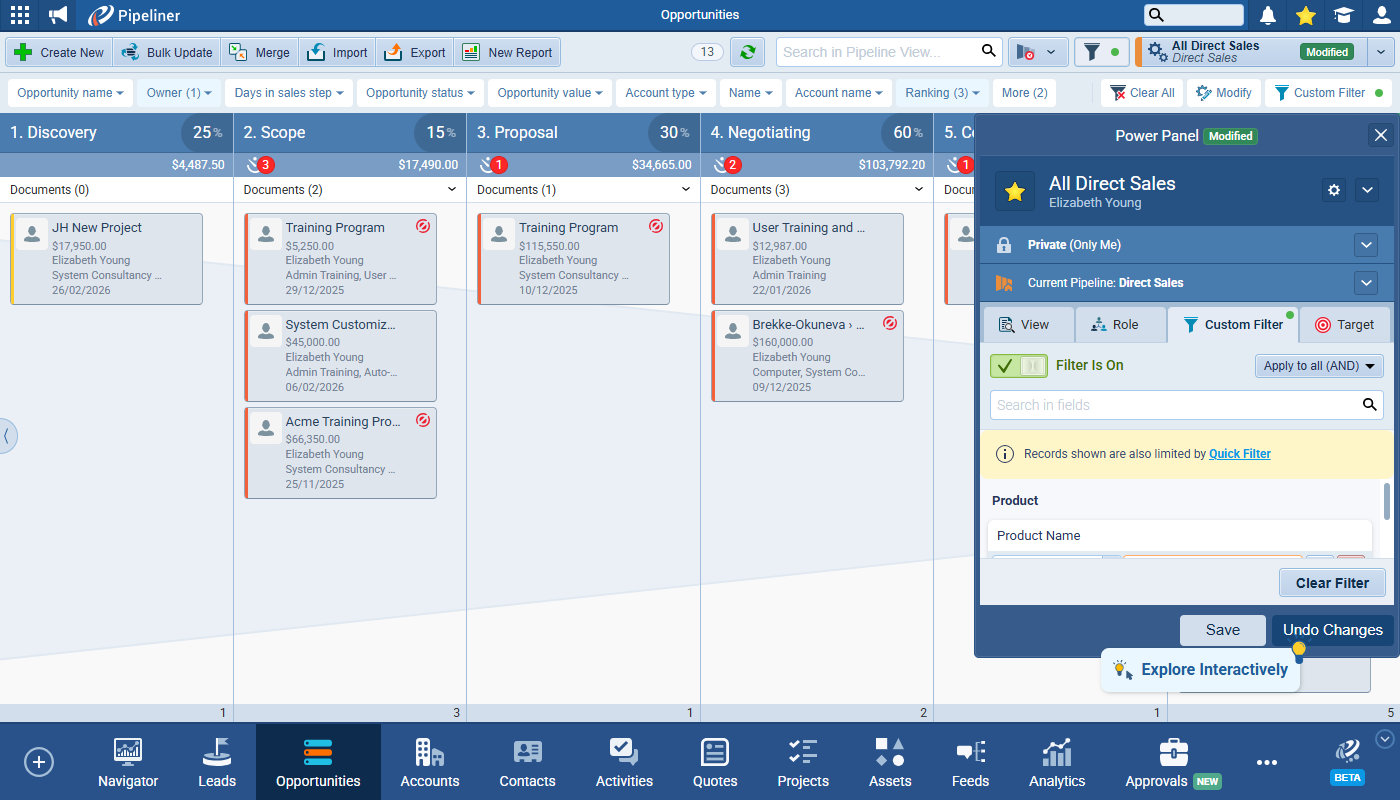Click the refresh pipeline icon
This screenshot has width=1400, height=800.
point(747,52)
